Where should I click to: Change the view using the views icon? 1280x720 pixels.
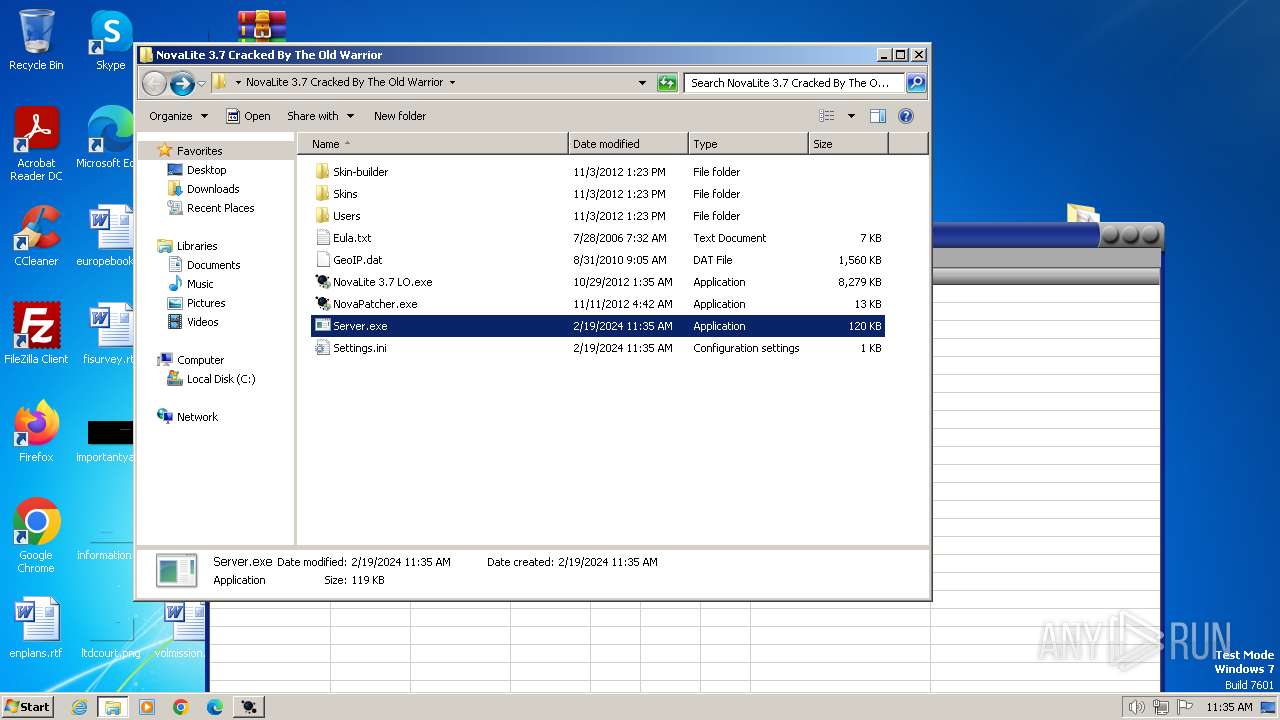827,116
